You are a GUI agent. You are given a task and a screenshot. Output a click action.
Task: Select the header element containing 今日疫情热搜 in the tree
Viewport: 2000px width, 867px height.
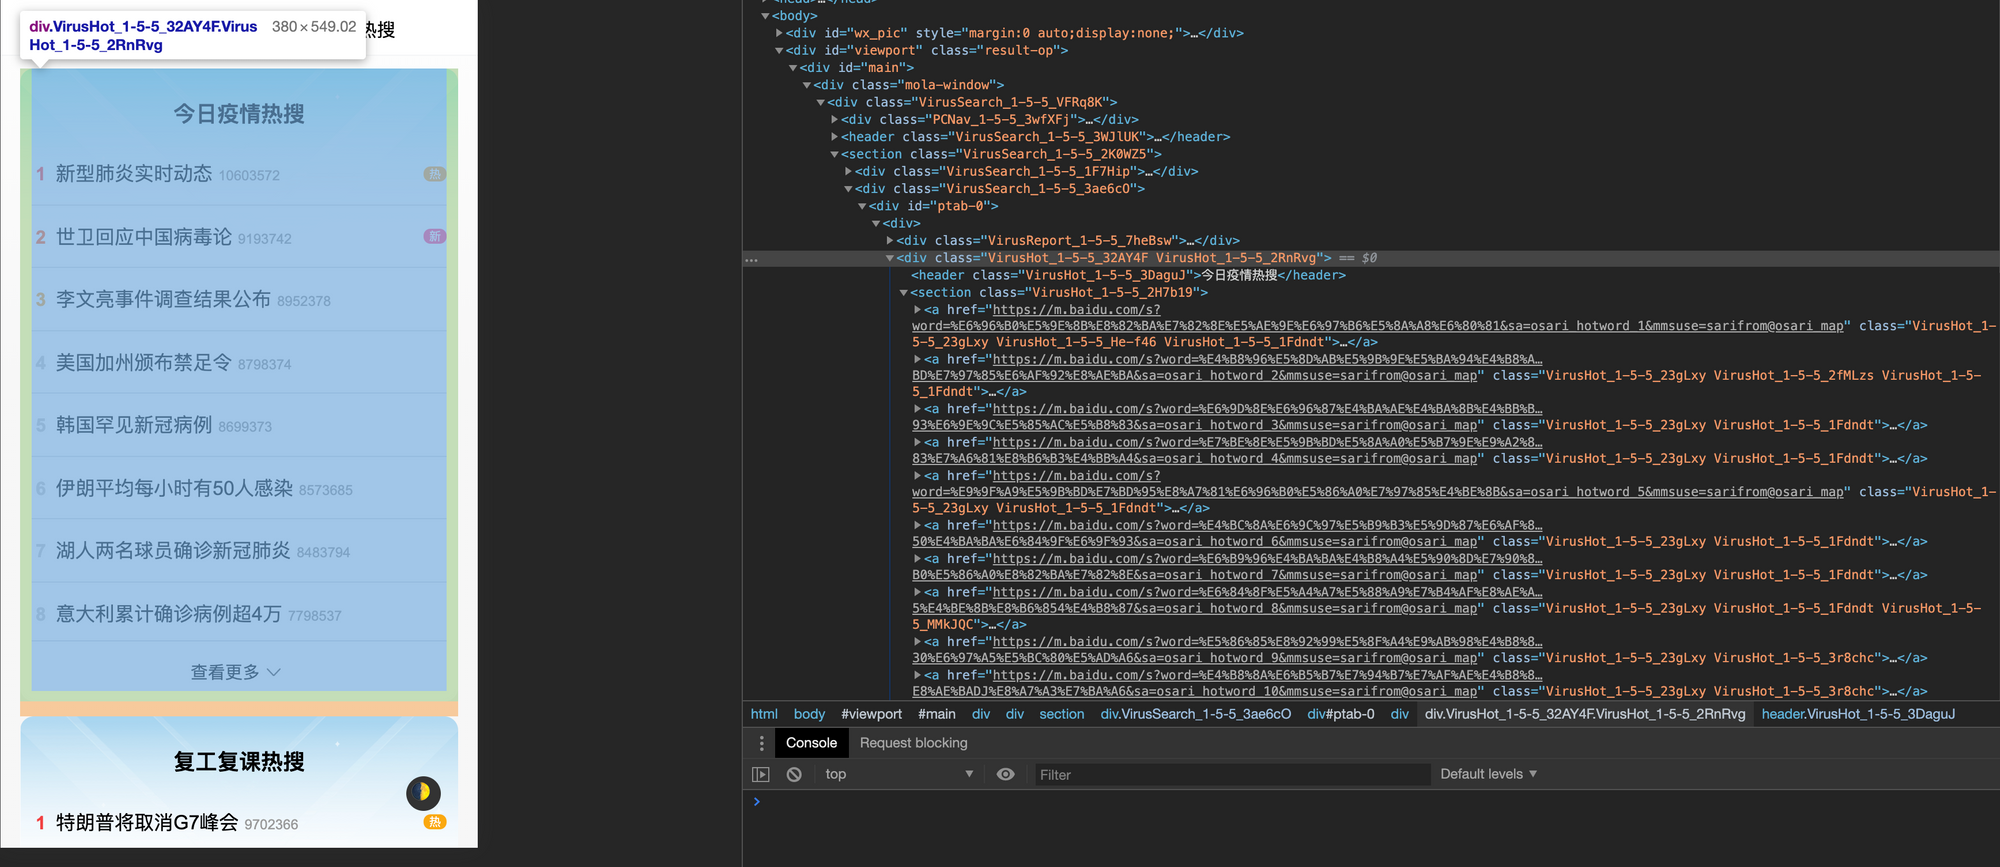1128,275
